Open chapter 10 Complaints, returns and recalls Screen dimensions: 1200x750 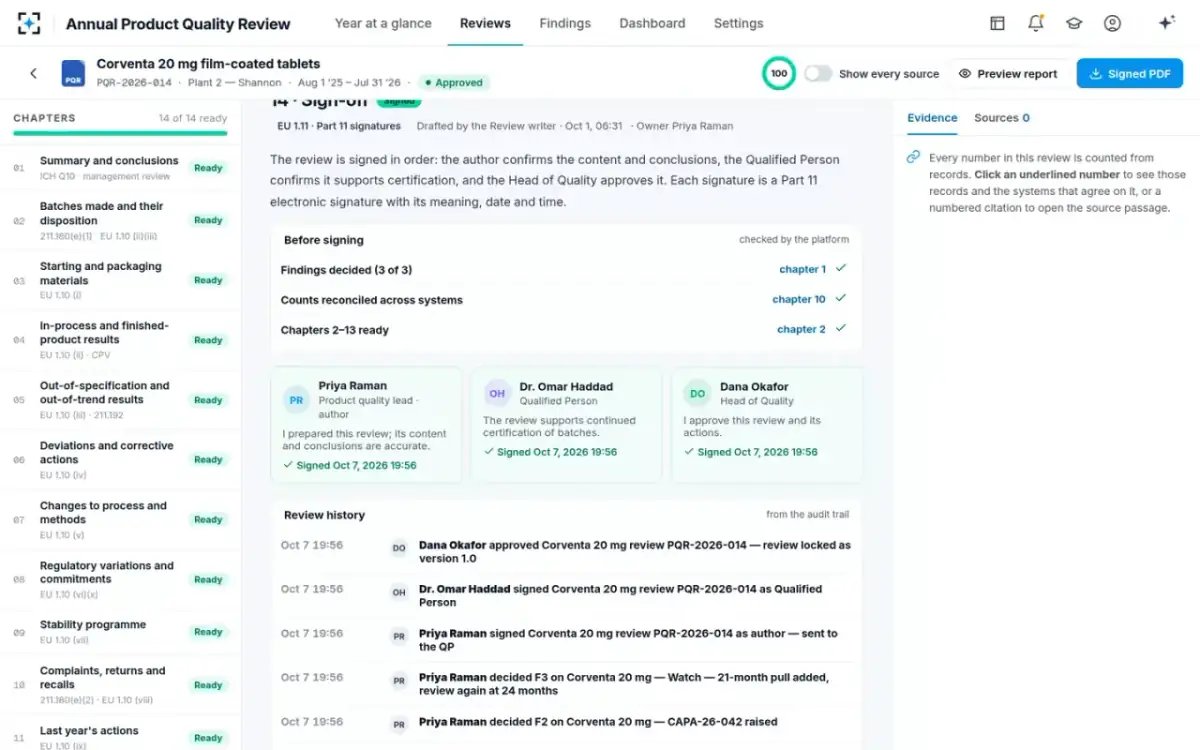(120, 685)
